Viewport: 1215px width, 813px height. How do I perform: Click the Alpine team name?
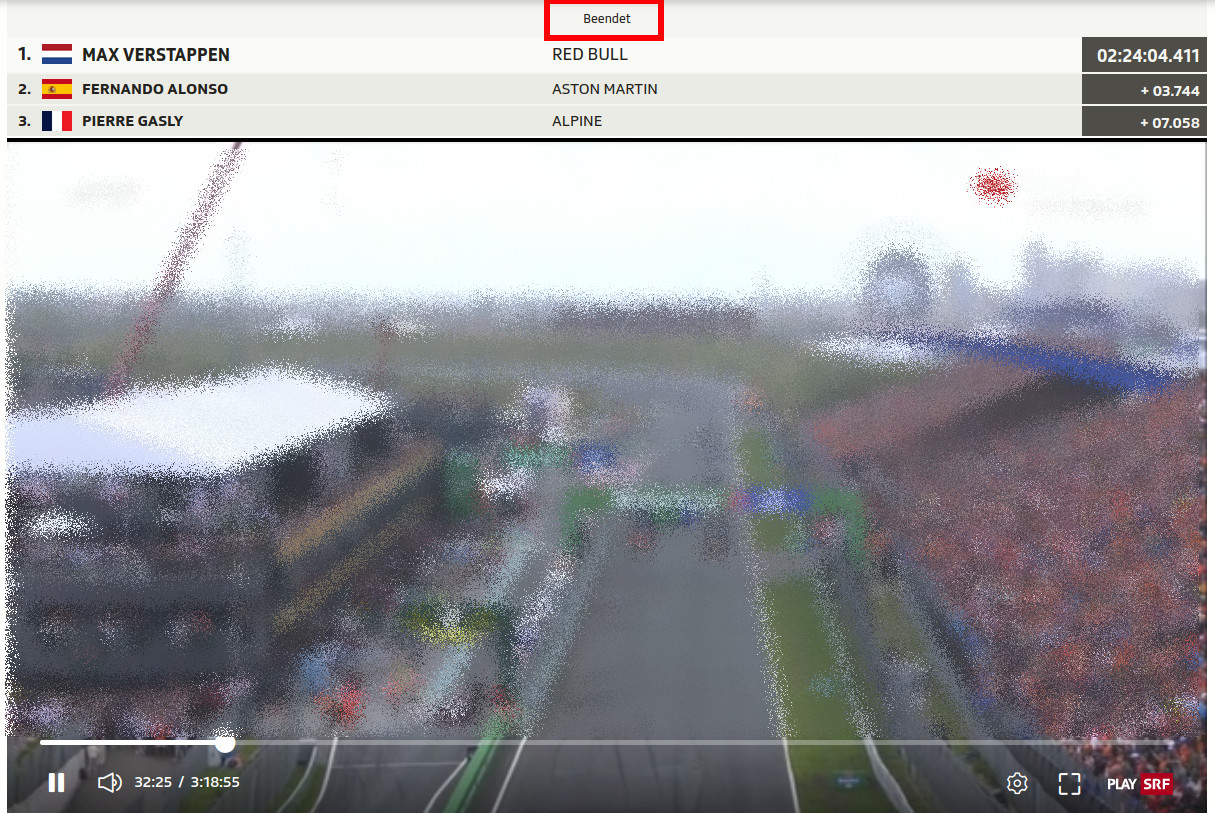click(x=577, y=121)
